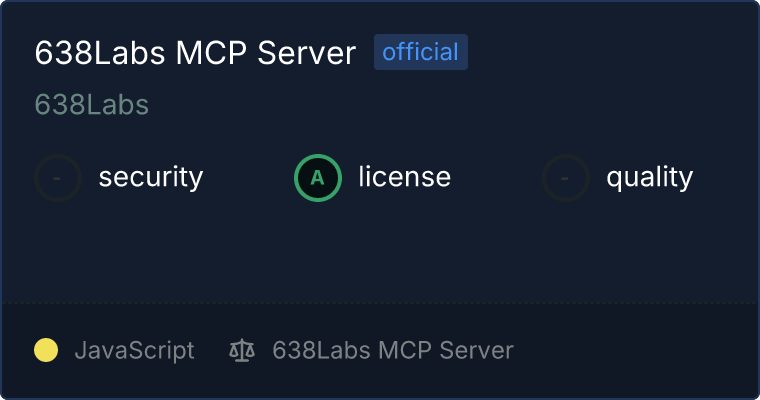This screenshot has width=760, height=400.
Task: Click the dash inside security score ring
Action: pyautogui.click(x=57, y=178)
